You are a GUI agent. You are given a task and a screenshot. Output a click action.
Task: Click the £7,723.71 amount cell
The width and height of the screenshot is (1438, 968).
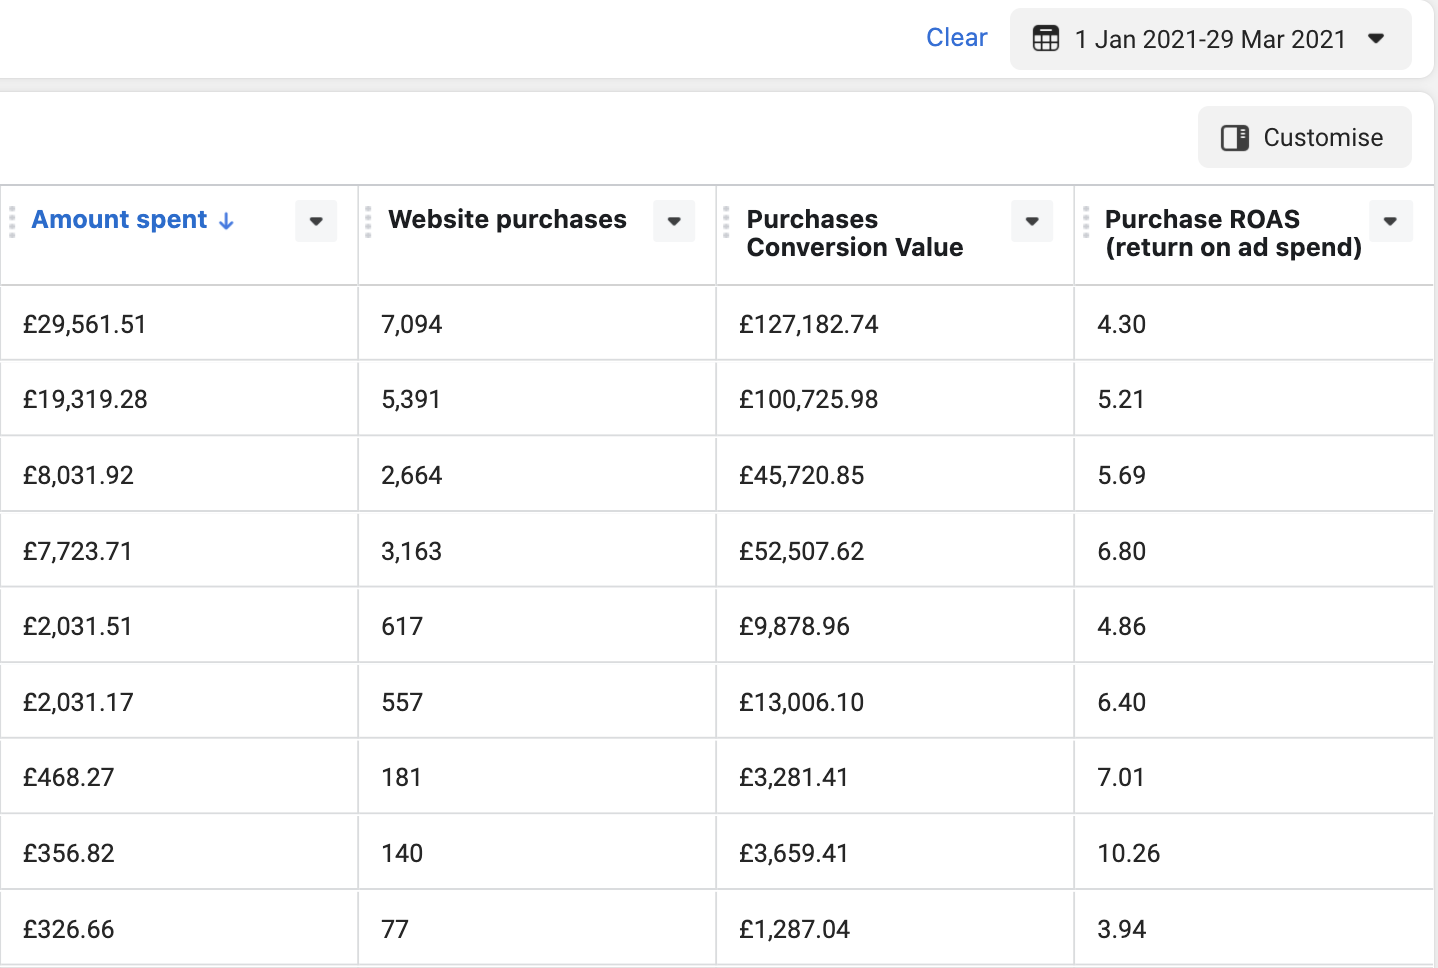coord(179,551)
